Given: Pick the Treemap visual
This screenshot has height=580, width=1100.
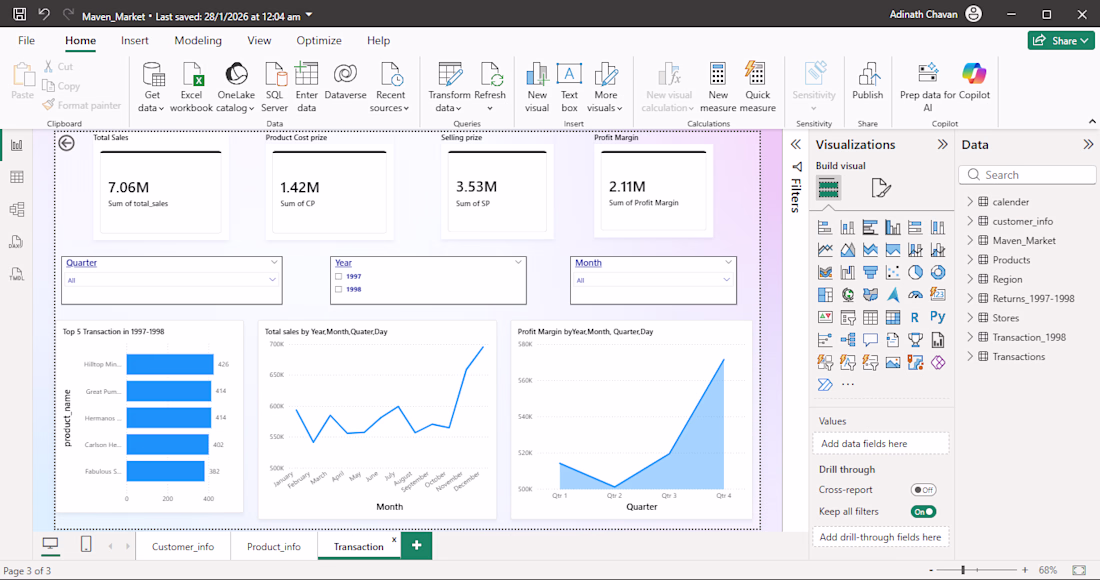Looking at the screenshot, I should [x=825, y=295].
